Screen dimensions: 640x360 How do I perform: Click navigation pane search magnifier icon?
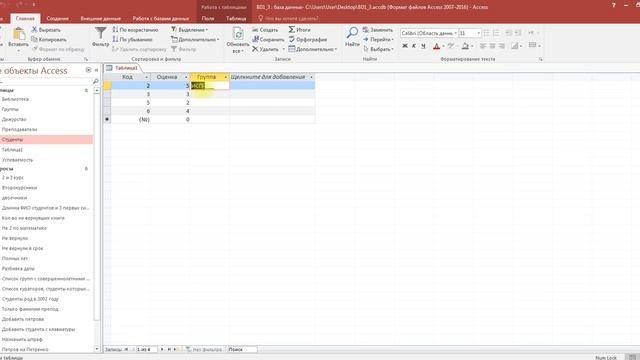(96, 82)
